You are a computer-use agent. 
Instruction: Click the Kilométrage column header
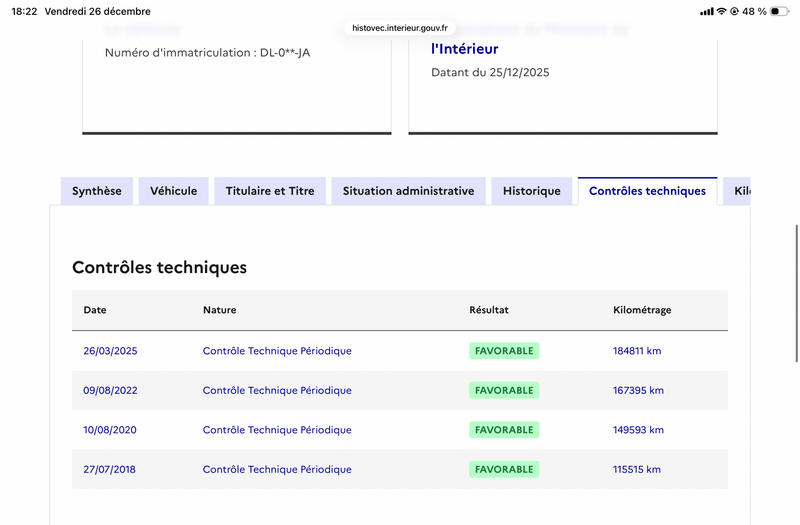click(642, 310)
